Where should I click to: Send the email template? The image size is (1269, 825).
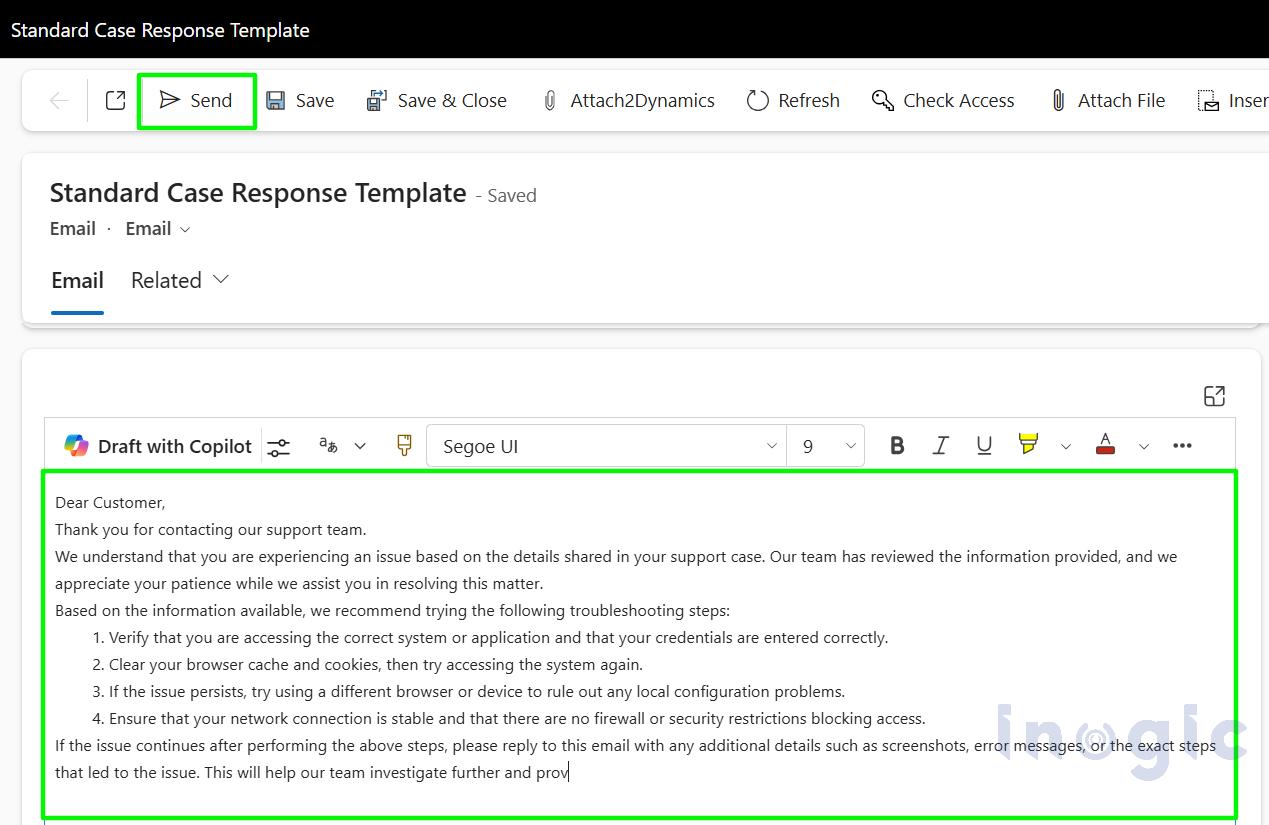point(196,100)
